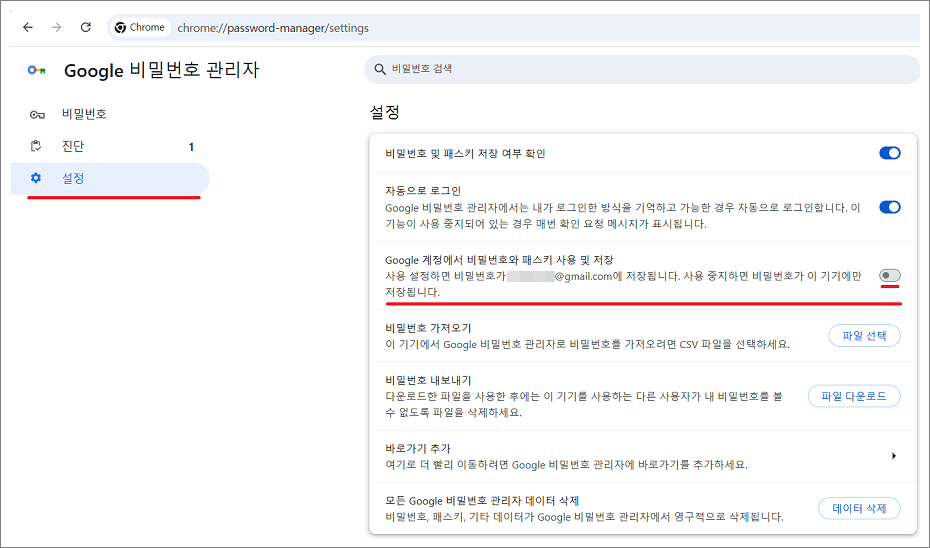Viewport: 930px width, 548px height.
Task: Click the magnifier icon in the search box
Action: click(380, 69)
